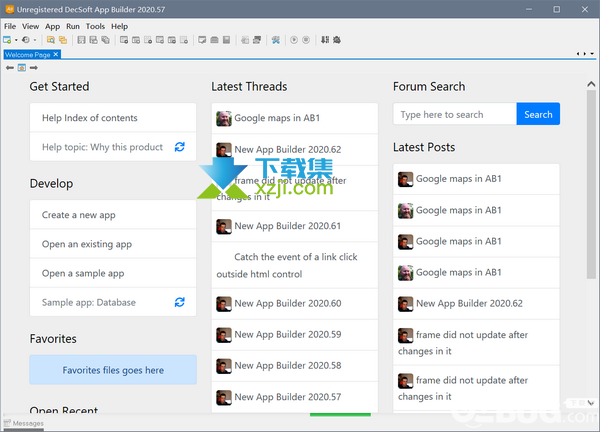The height and width of the screenshot is (432, 600).
Task: Click the vertical scrollbar thumb
Action: (591, 184)
